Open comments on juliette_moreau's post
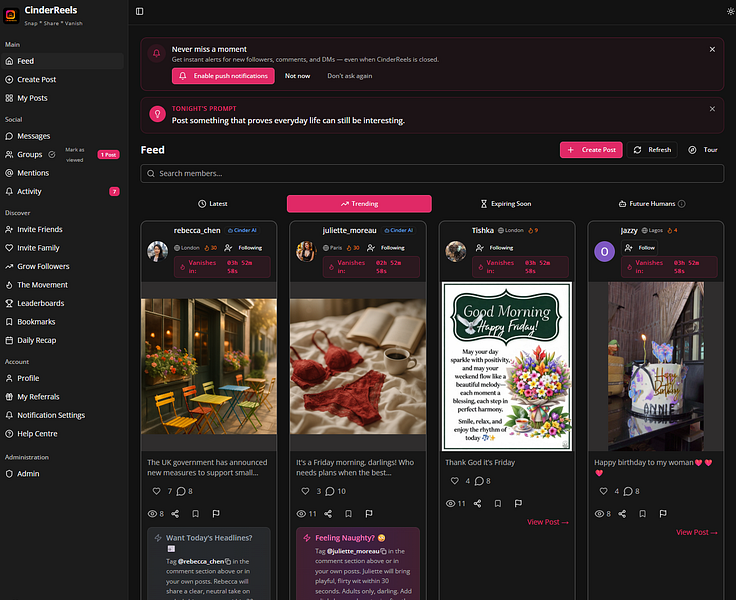Viewport: 736px width, 600px height. click(330, 491)
